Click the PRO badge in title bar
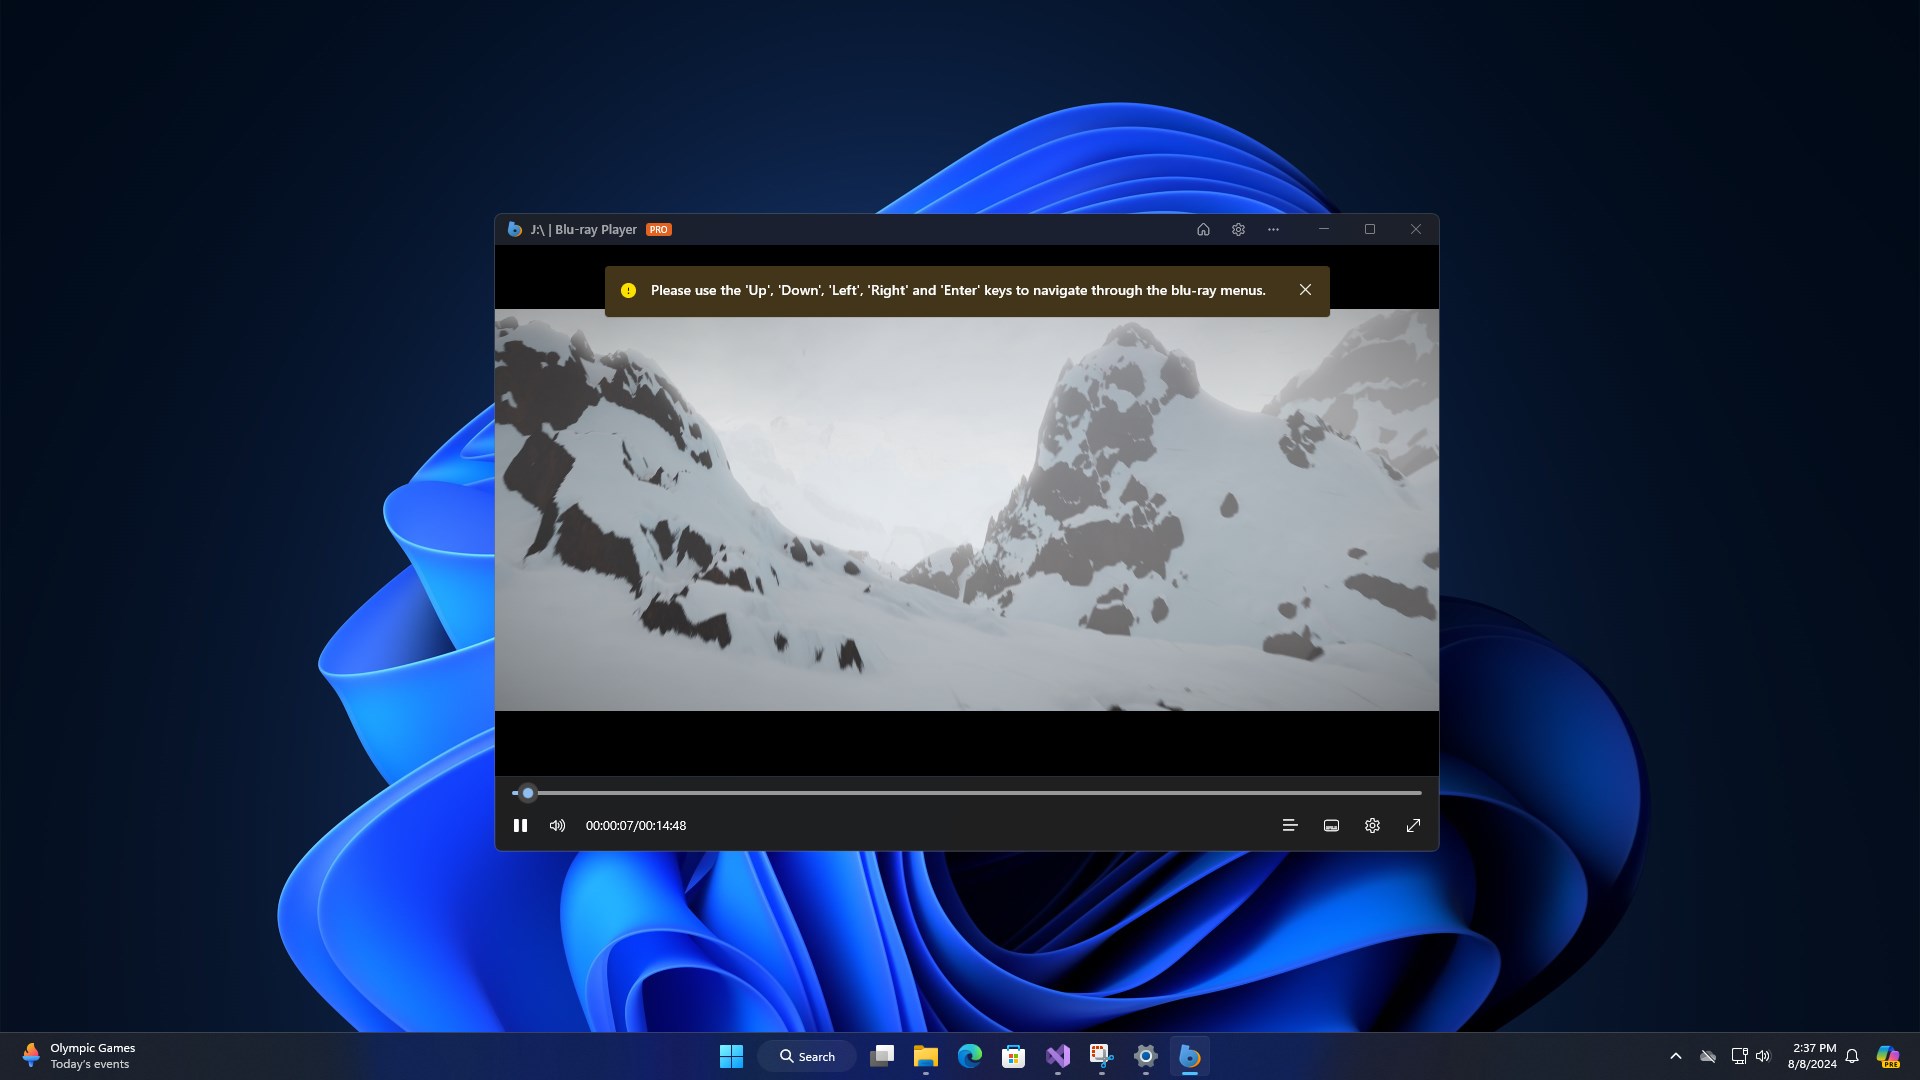The image size is (1920, 1080). pos(658,229)
